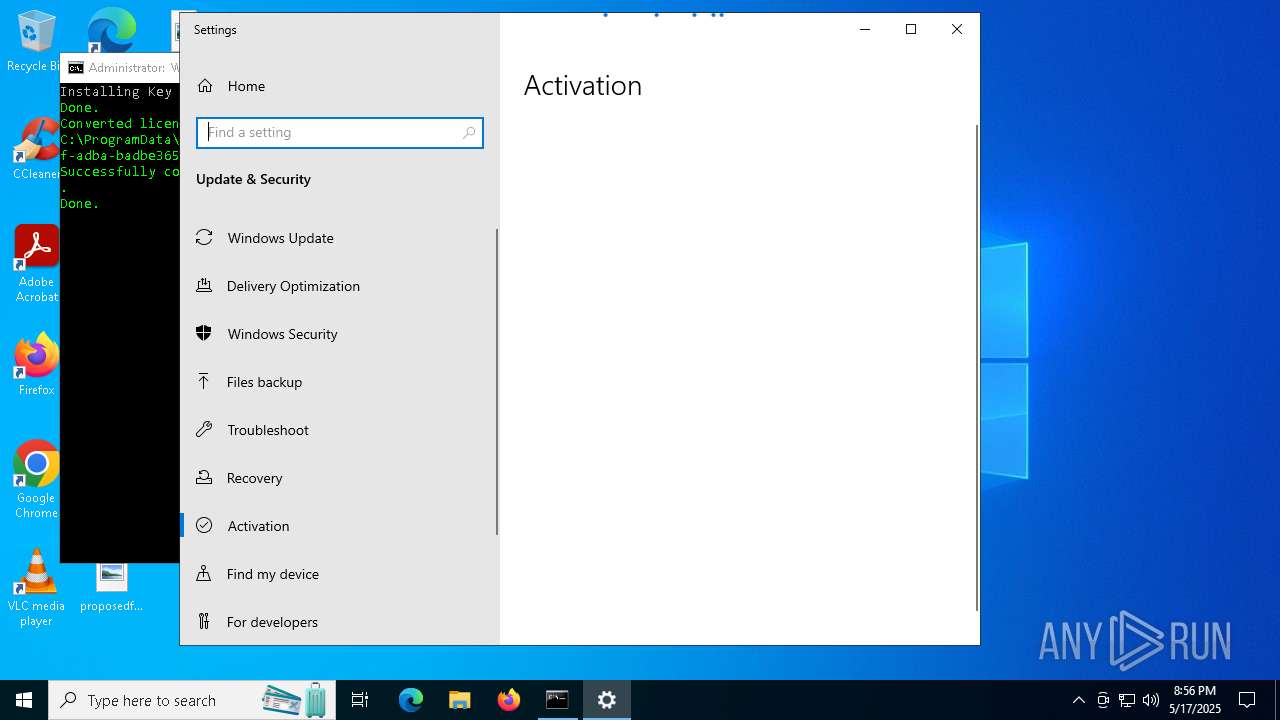Open Task View from the taskbar

coord(360,700)
